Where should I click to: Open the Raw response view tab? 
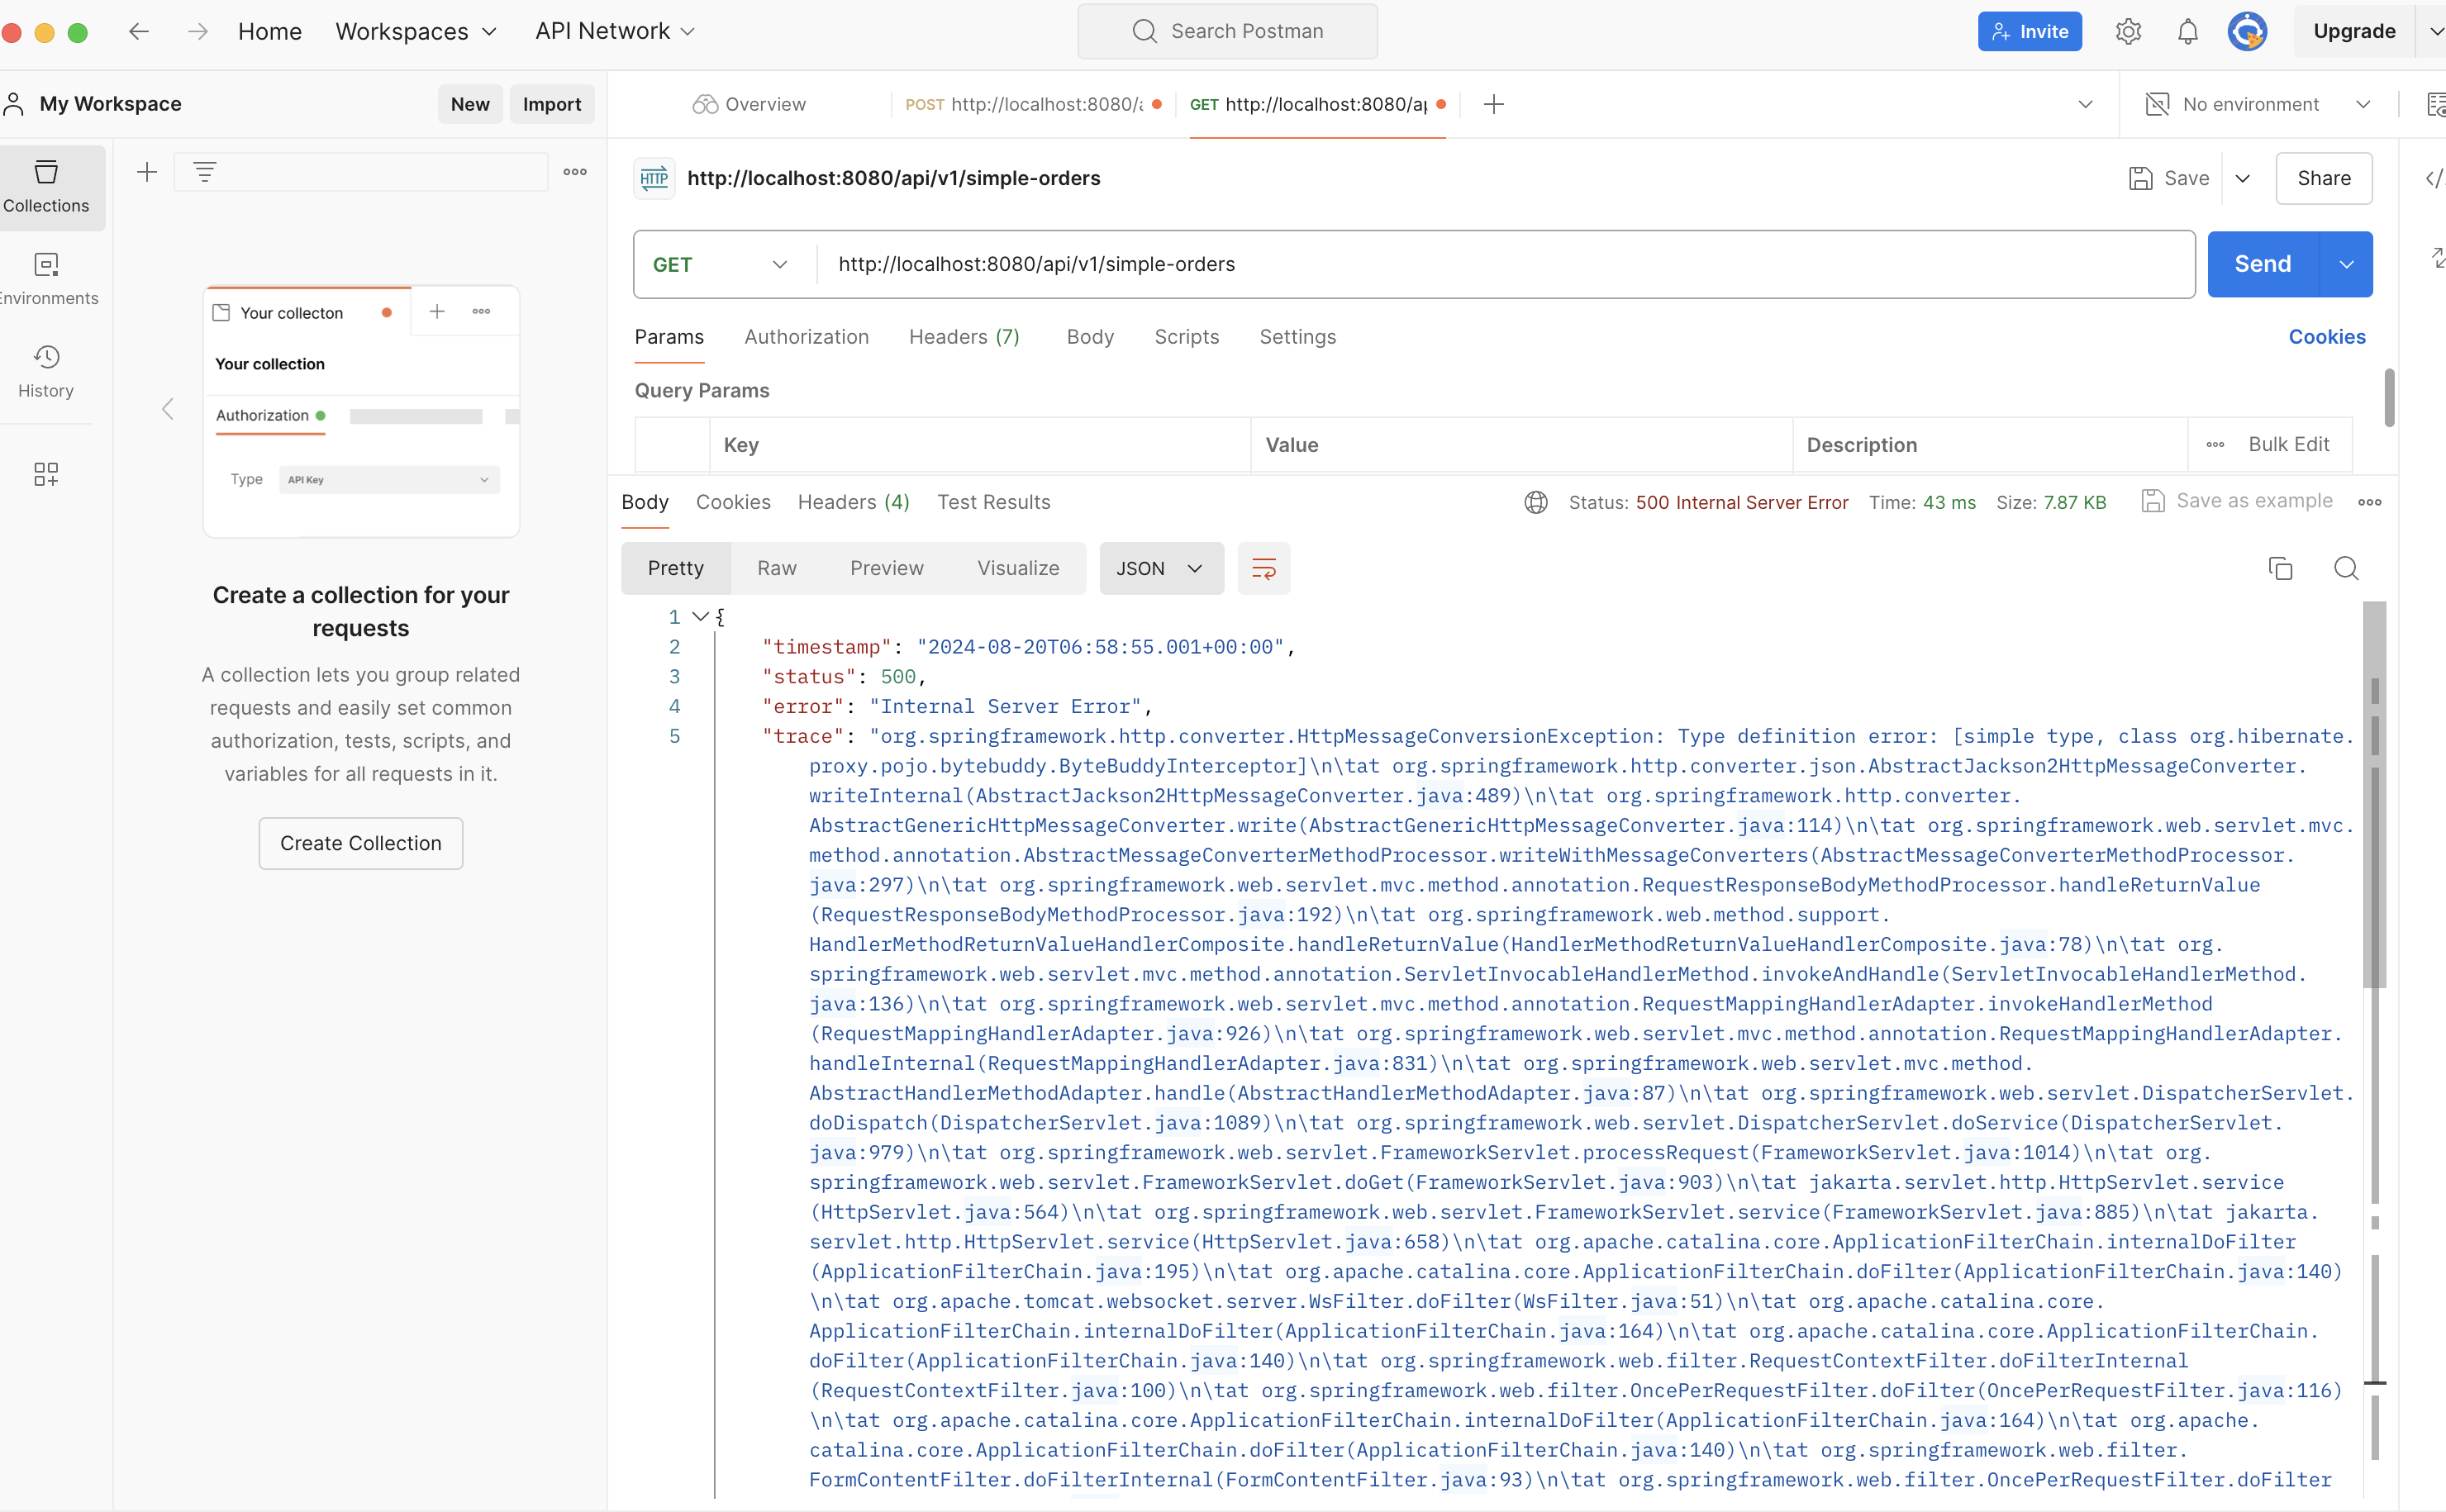[778, 568]
